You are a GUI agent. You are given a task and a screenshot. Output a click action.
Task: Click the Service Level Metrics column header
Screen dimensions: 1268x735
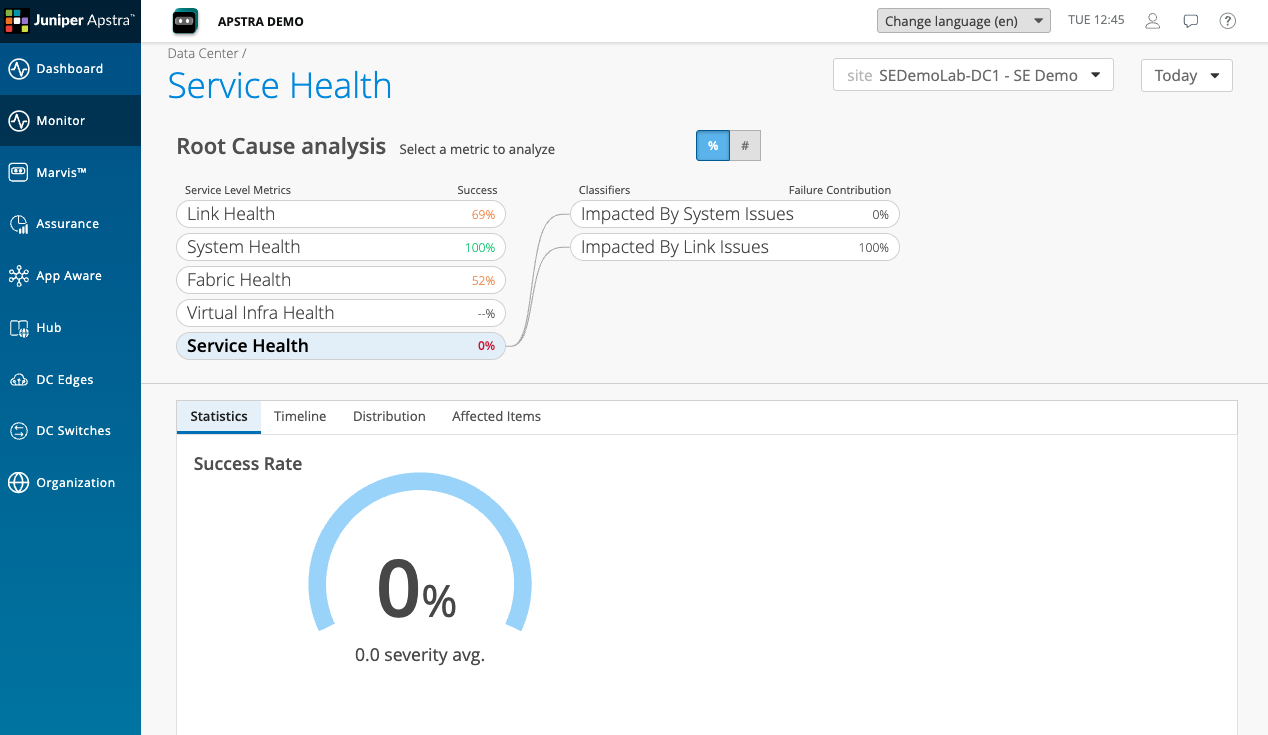238,190
